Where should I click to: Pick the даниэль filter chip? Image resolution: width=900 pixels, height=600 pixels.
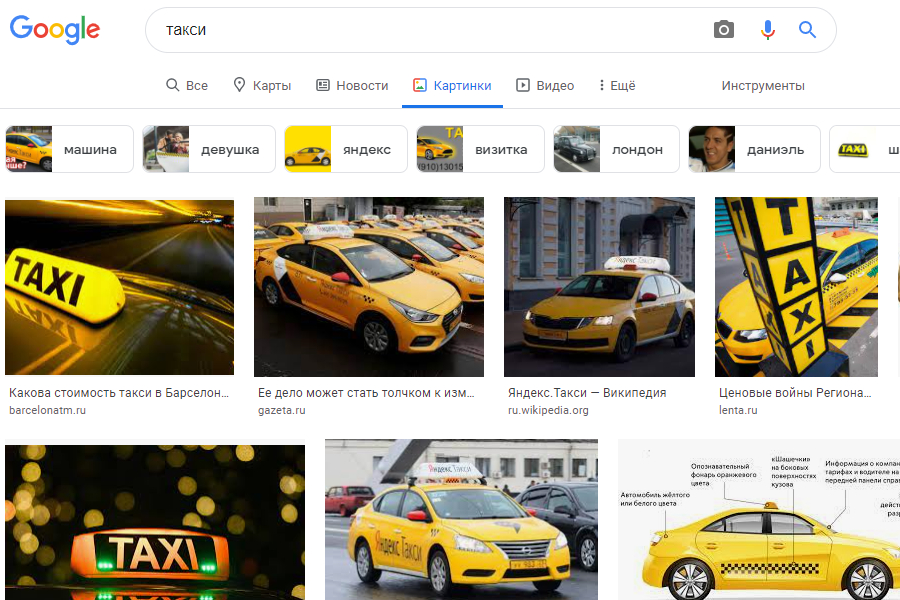click(x=754, y=149)
